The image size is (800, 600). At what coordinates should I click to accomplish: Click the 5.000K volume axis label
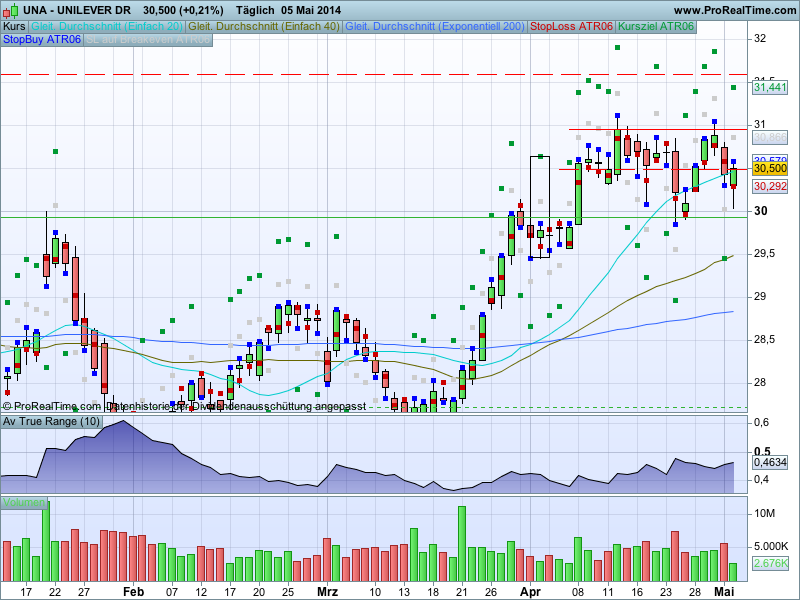click(x=770, y=546)
